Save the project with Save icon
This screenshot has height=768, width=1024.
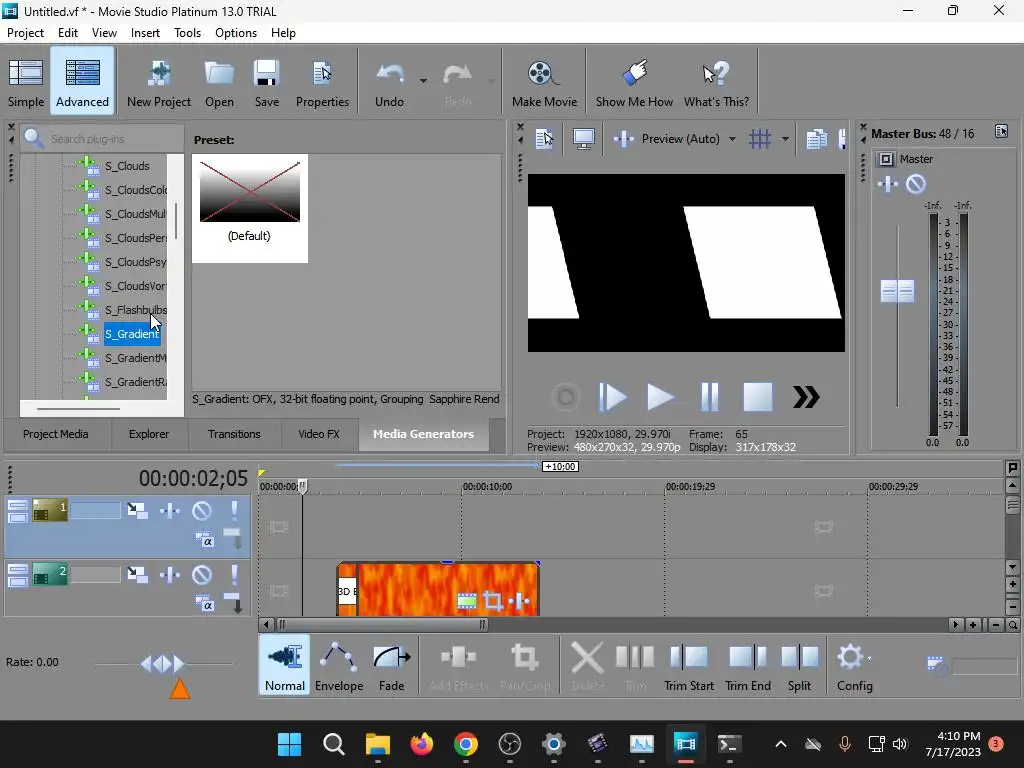(266, 83)
